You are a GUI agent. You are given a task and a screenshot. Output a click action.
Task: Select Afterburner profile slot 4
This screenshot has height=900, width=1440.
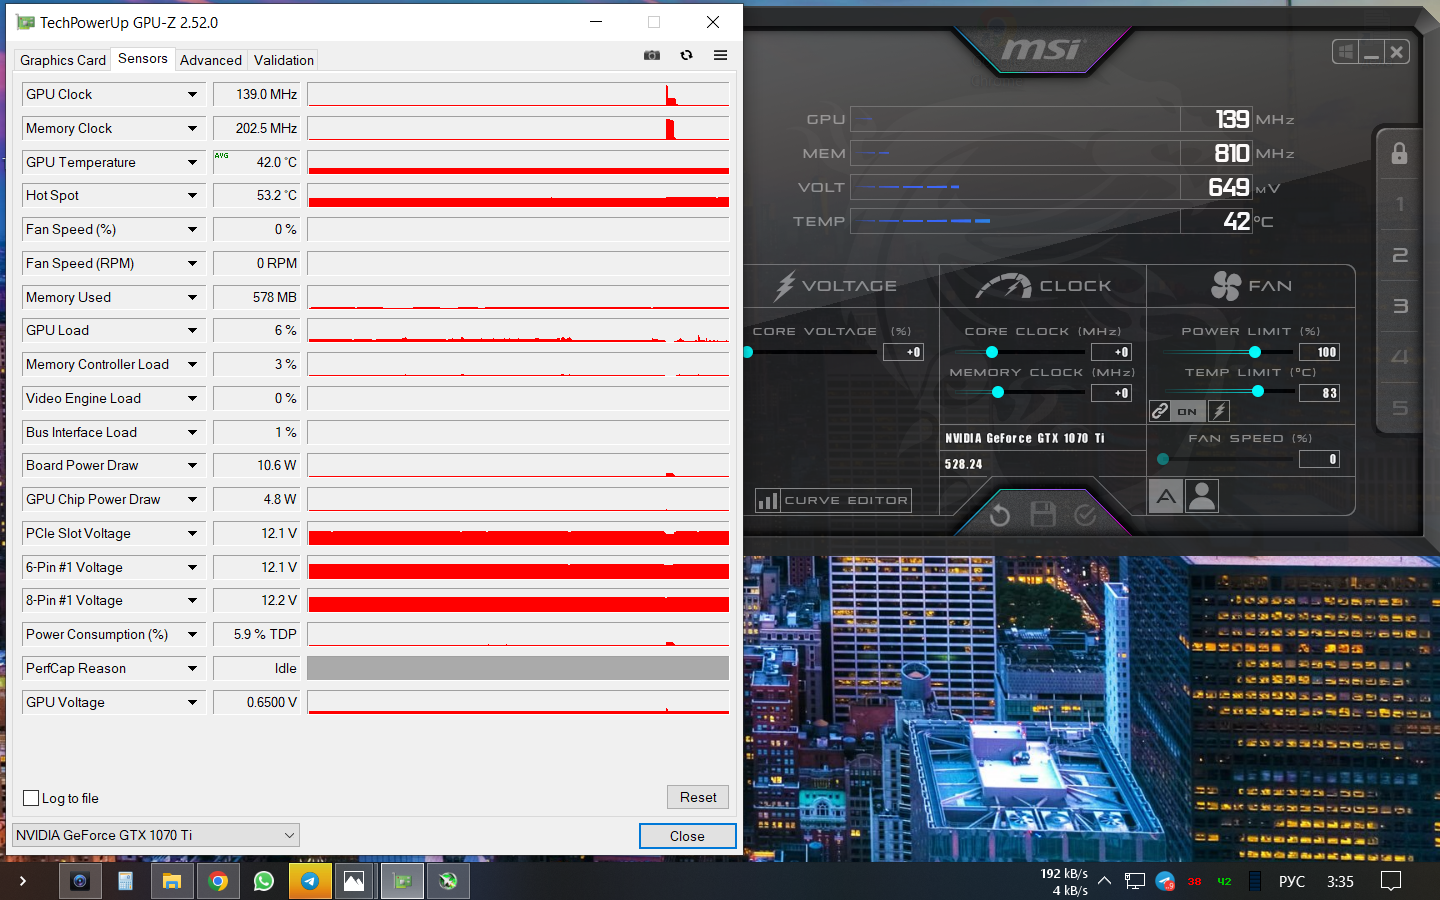pos(1399,357)
